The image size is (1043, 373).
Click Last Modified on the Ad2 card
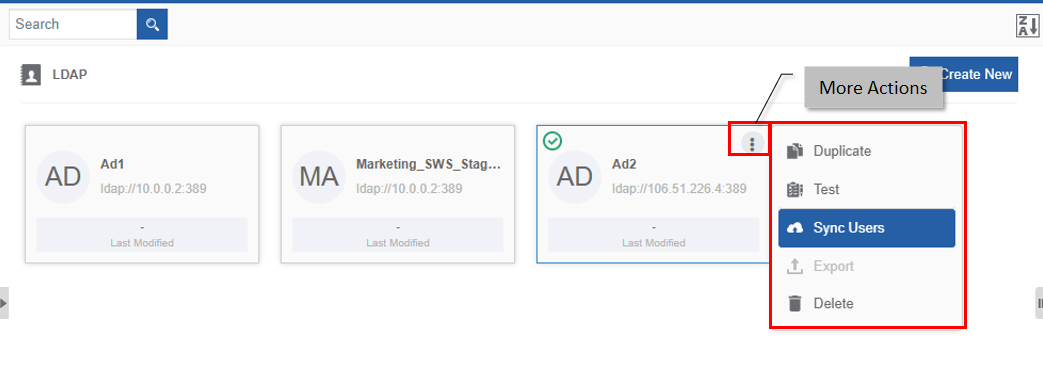coord(653,243)
